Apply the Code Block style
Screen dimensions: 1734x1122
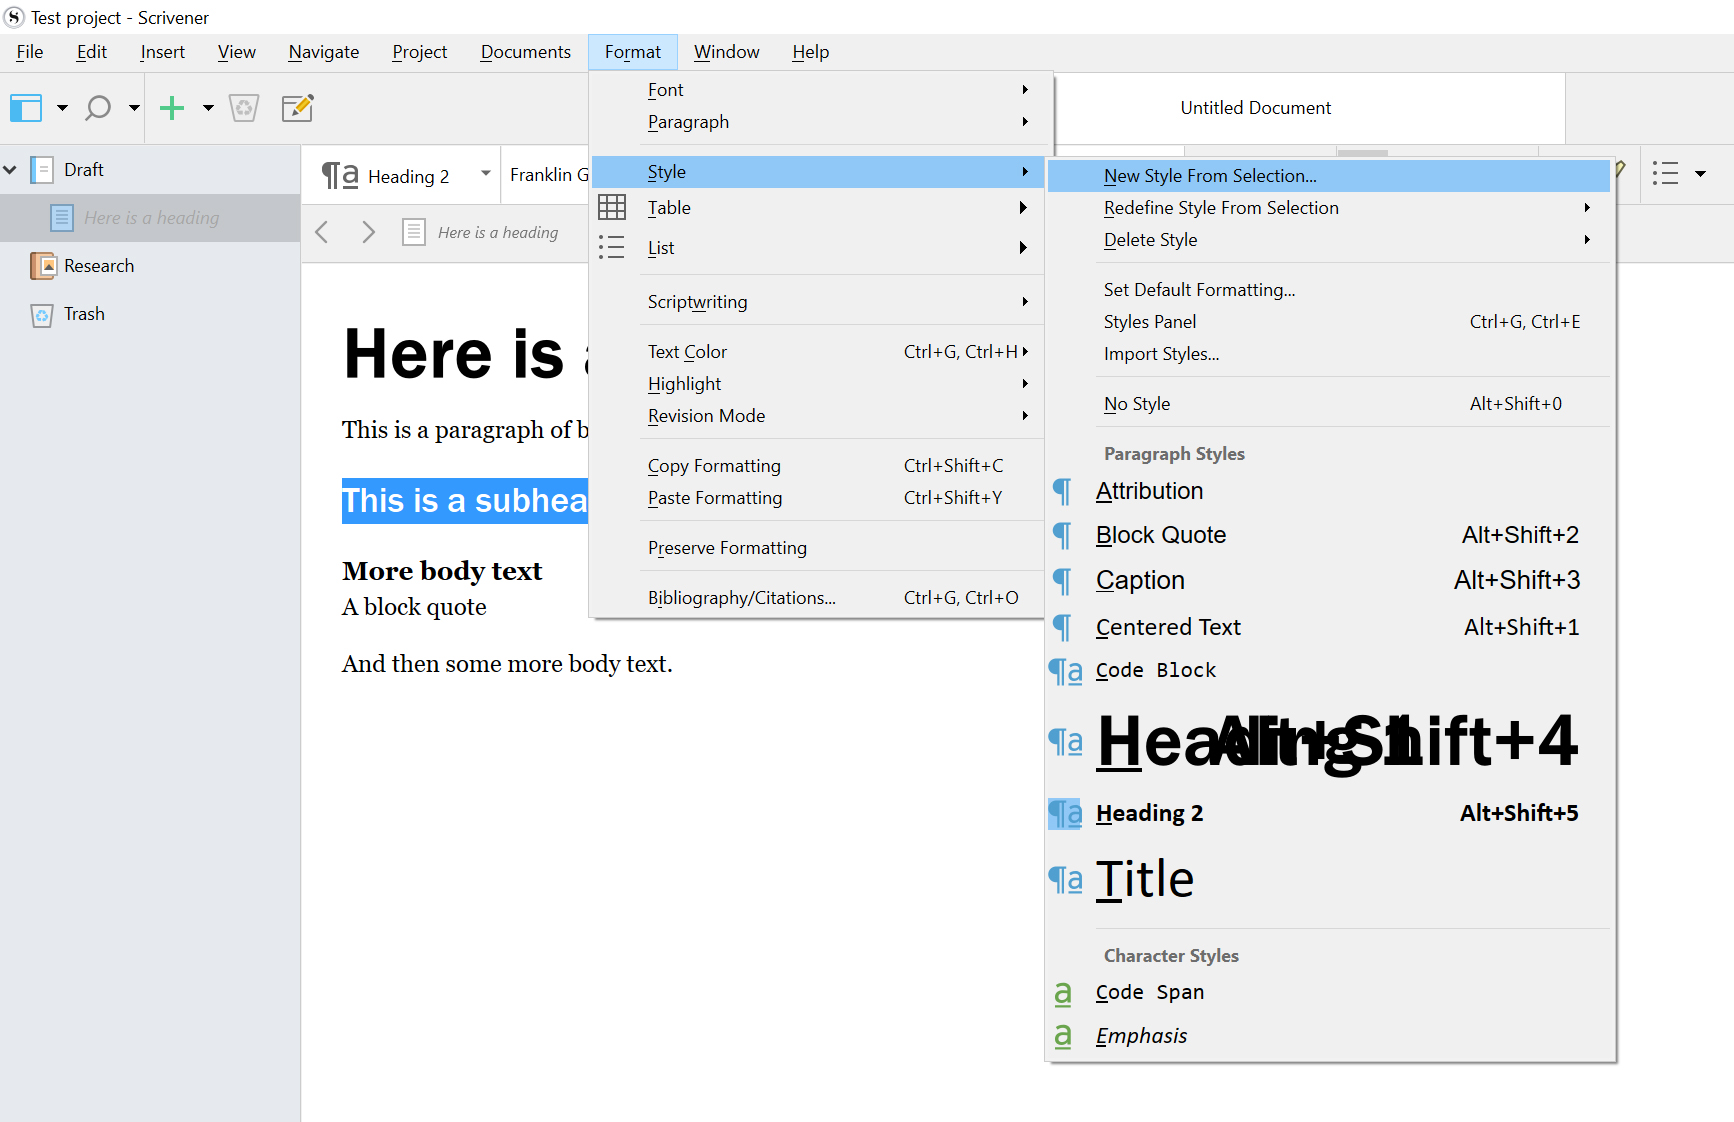(x=1329, y=671)
